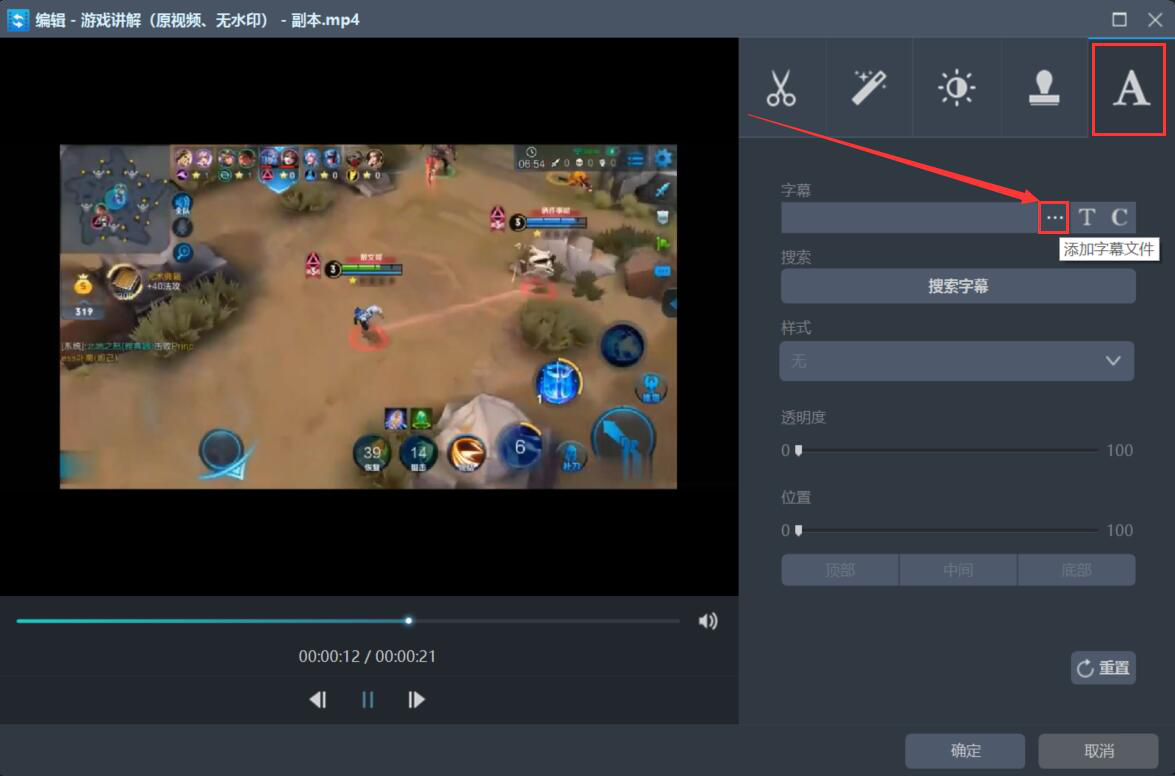
Task: Click the 位置 slider handle
Action: (x=799, y=530)
